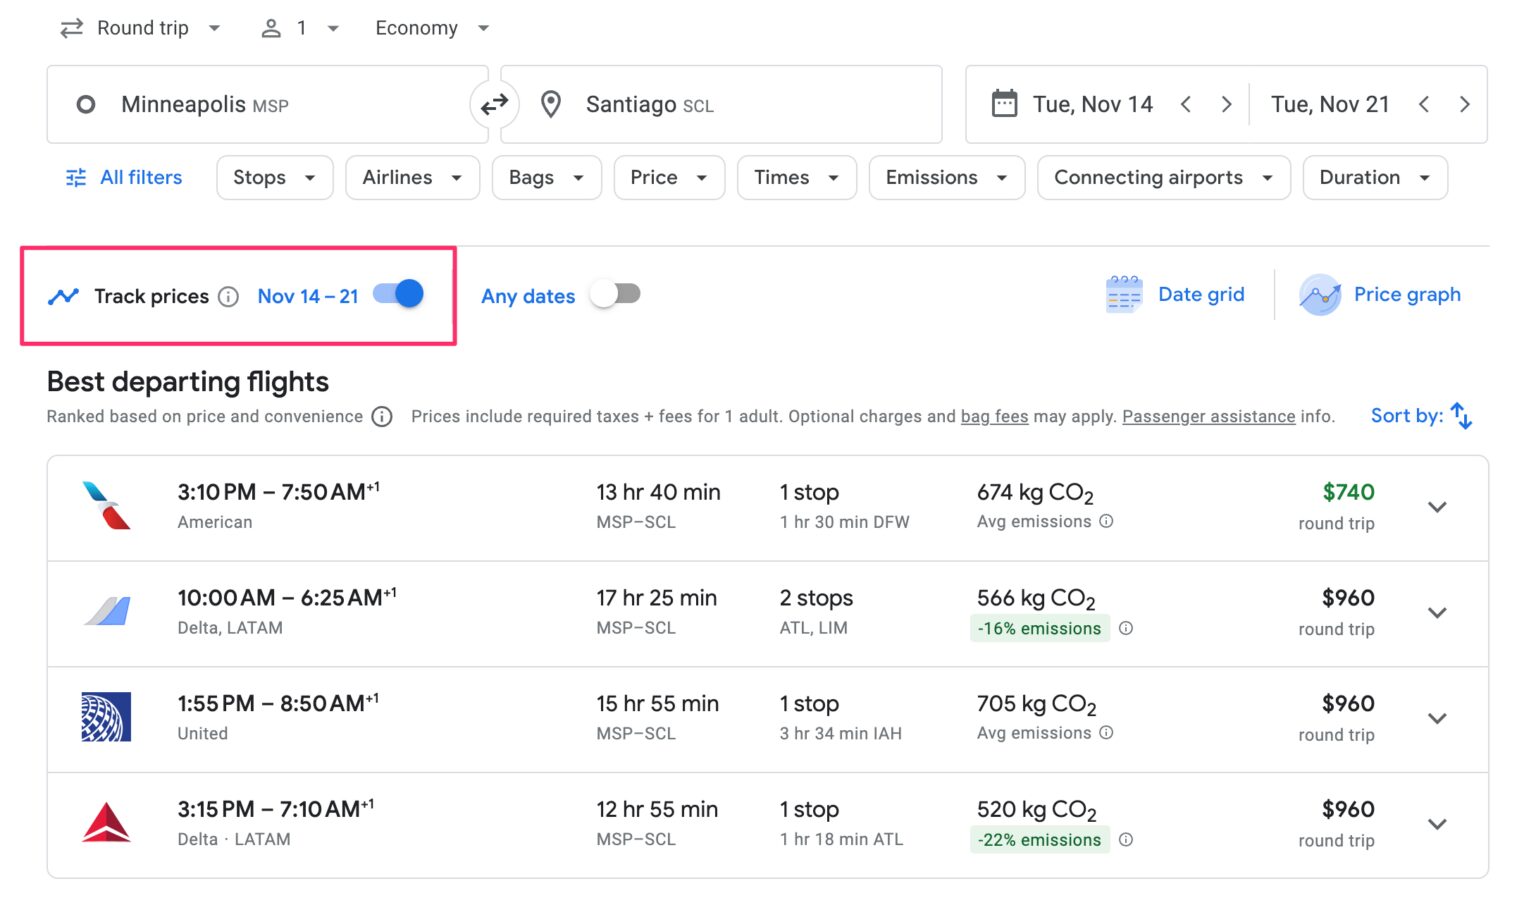
Task: Click the All filters sliders icon
Action: coord(75,177)
